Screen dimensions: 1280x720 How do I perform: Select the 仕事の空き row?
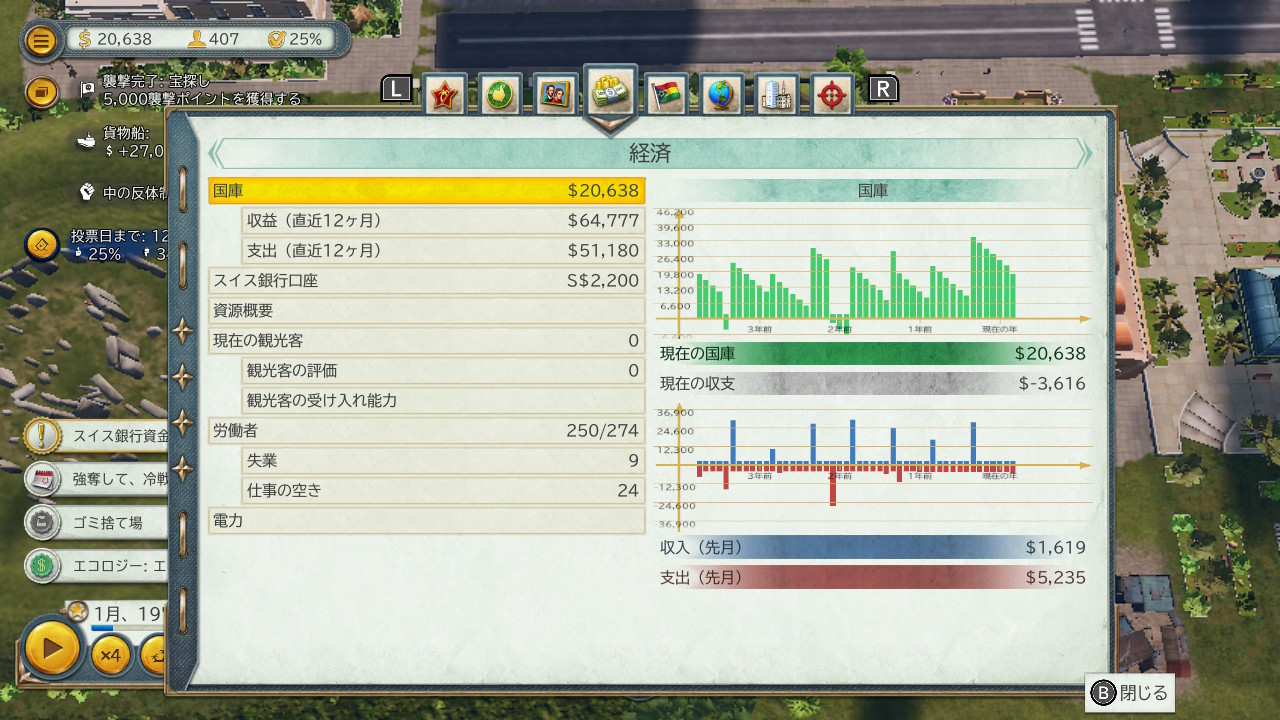(443, 490)
